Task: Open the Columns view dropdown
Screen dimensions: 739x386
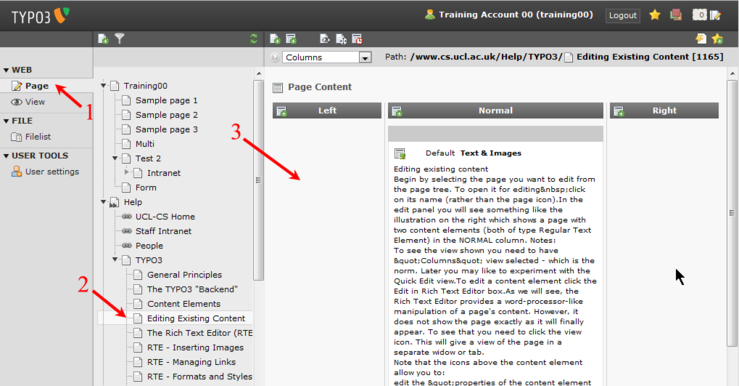Action: [327, 57]
